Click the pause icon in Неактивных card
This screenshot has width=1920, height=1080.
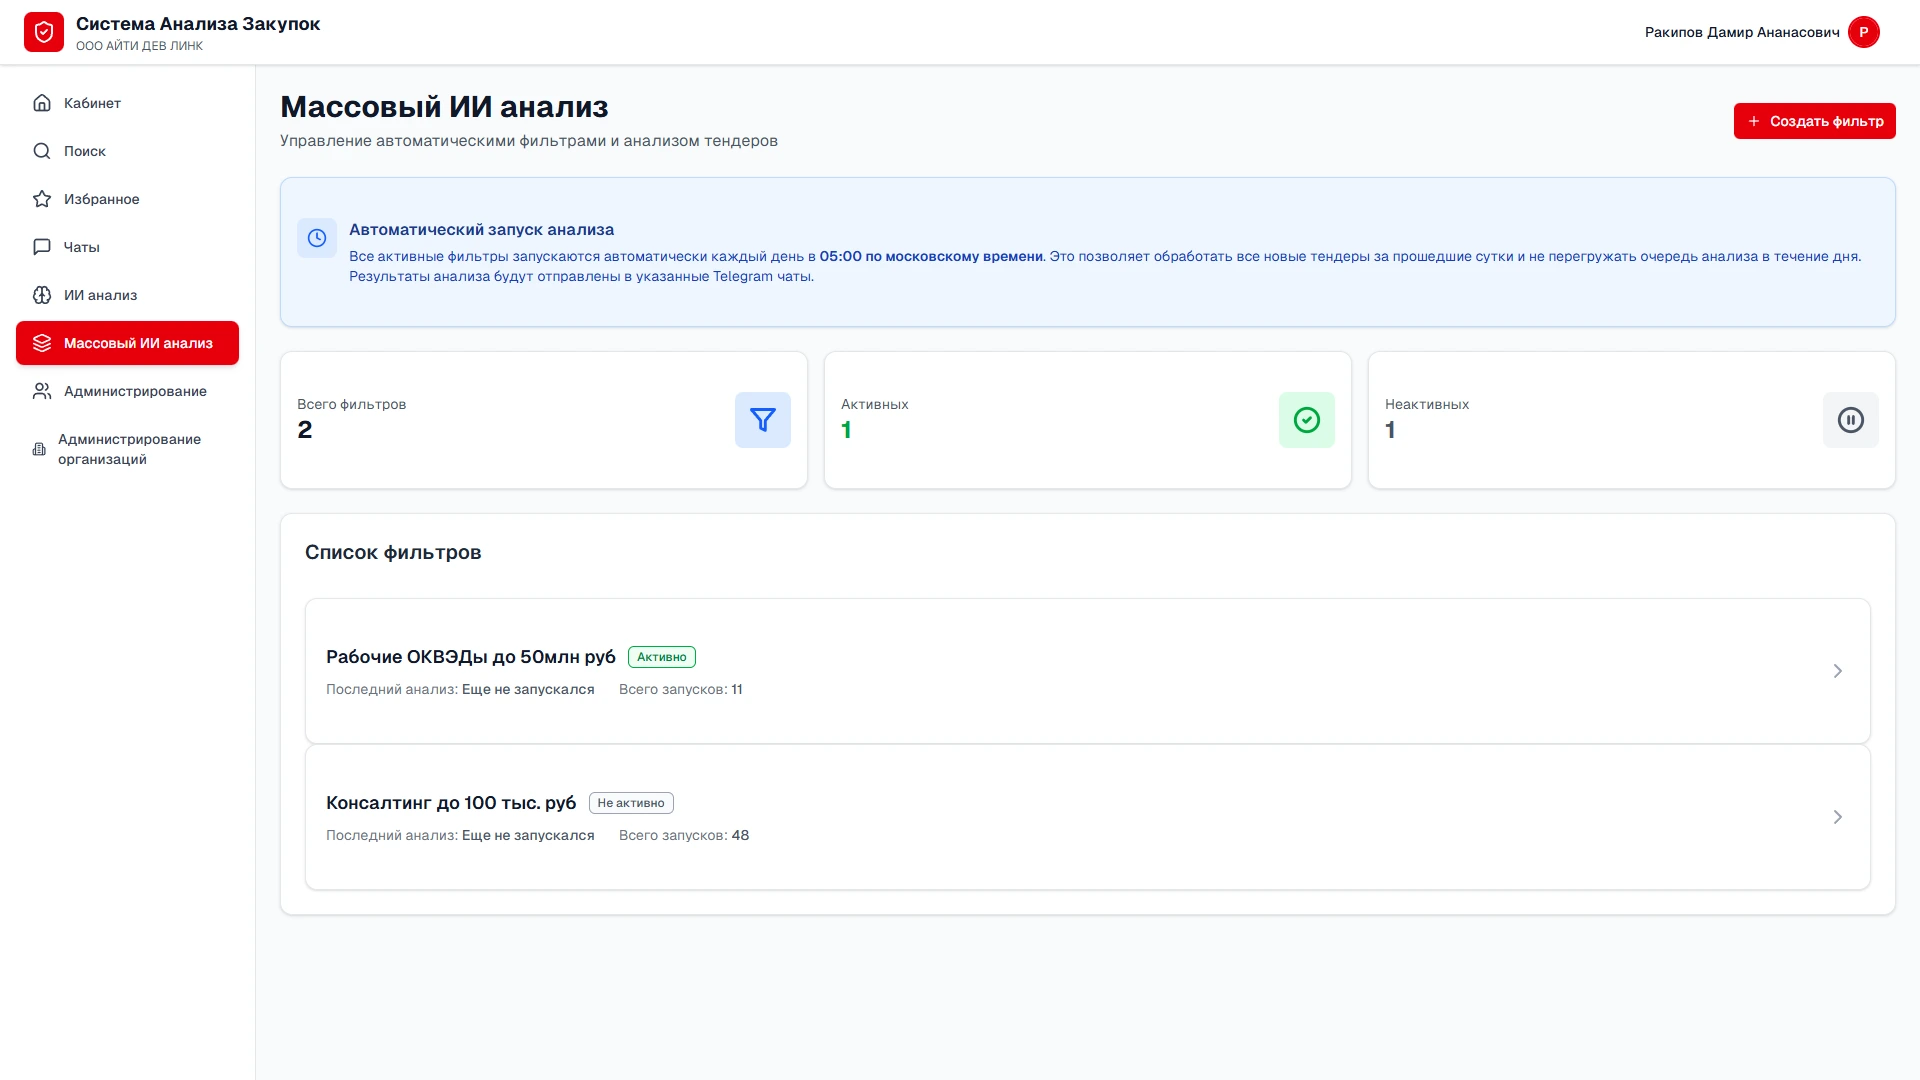point(1850,420)
